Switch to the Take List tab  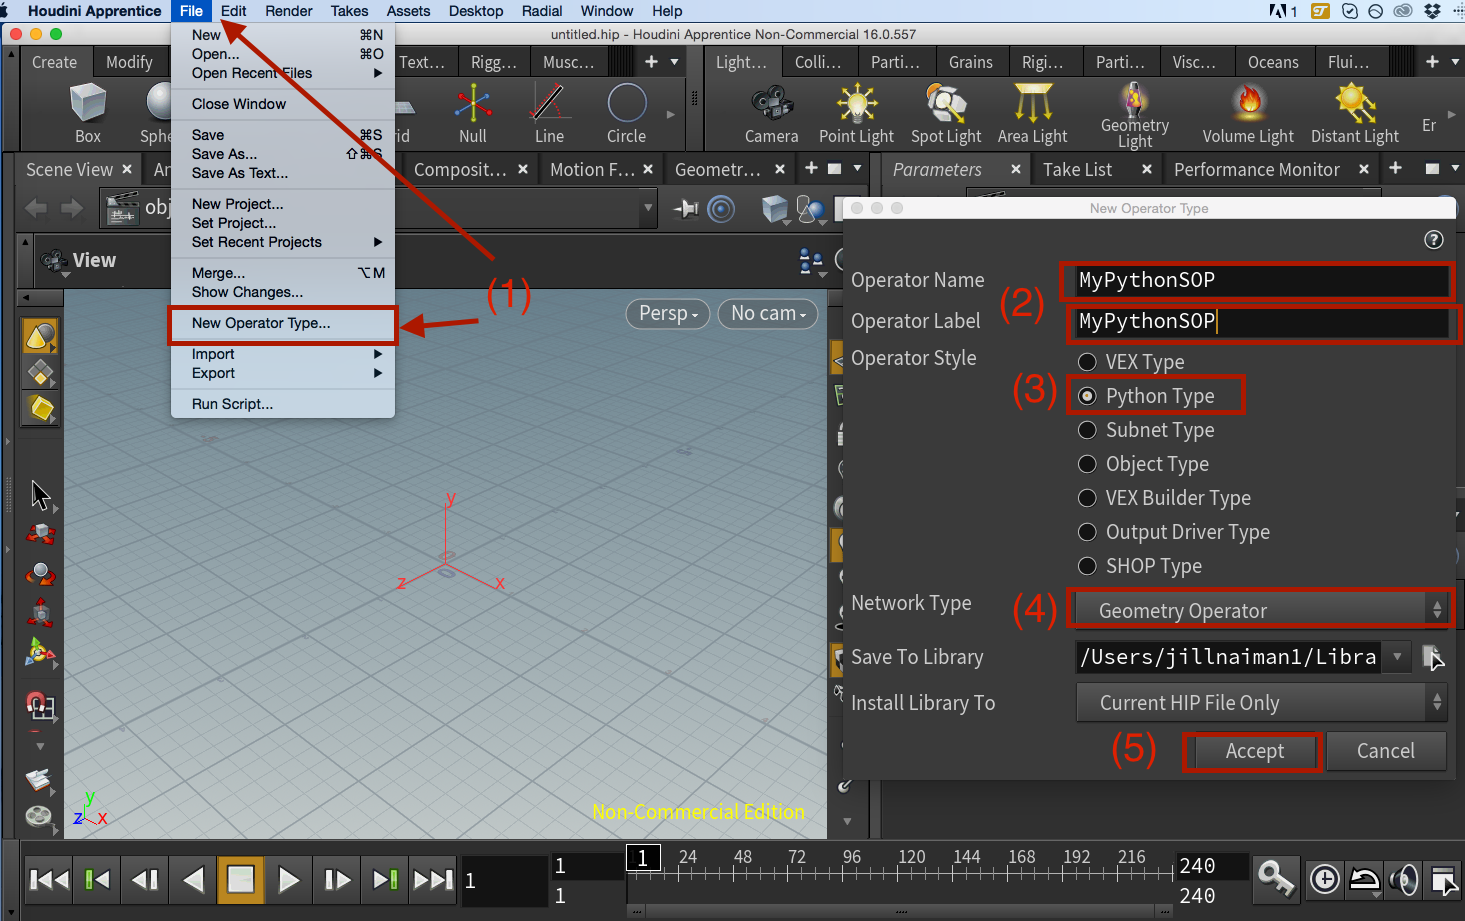[1077, 170]
